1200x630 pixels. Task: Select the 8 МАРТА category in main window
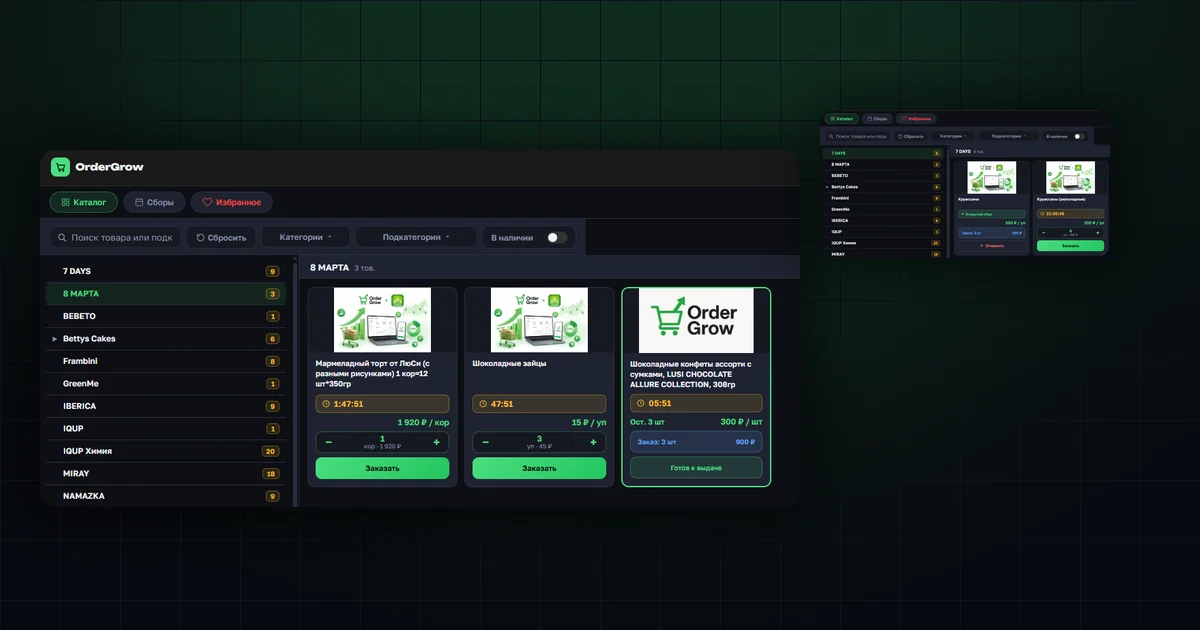pyautogui.click(x=165, y=294)
